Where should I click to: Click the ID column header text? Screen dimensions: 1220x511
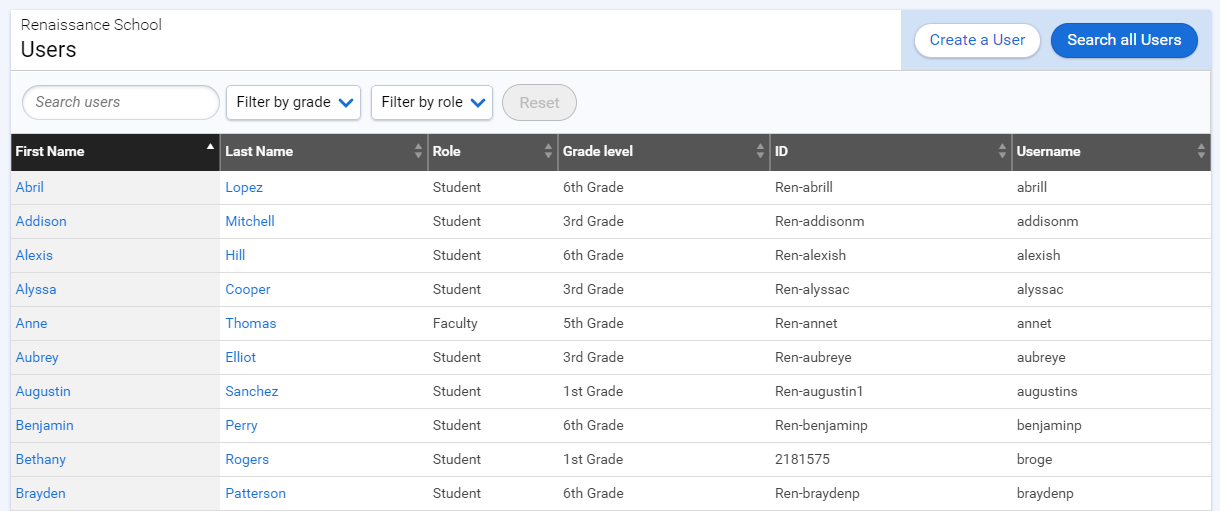pos(781,152)
